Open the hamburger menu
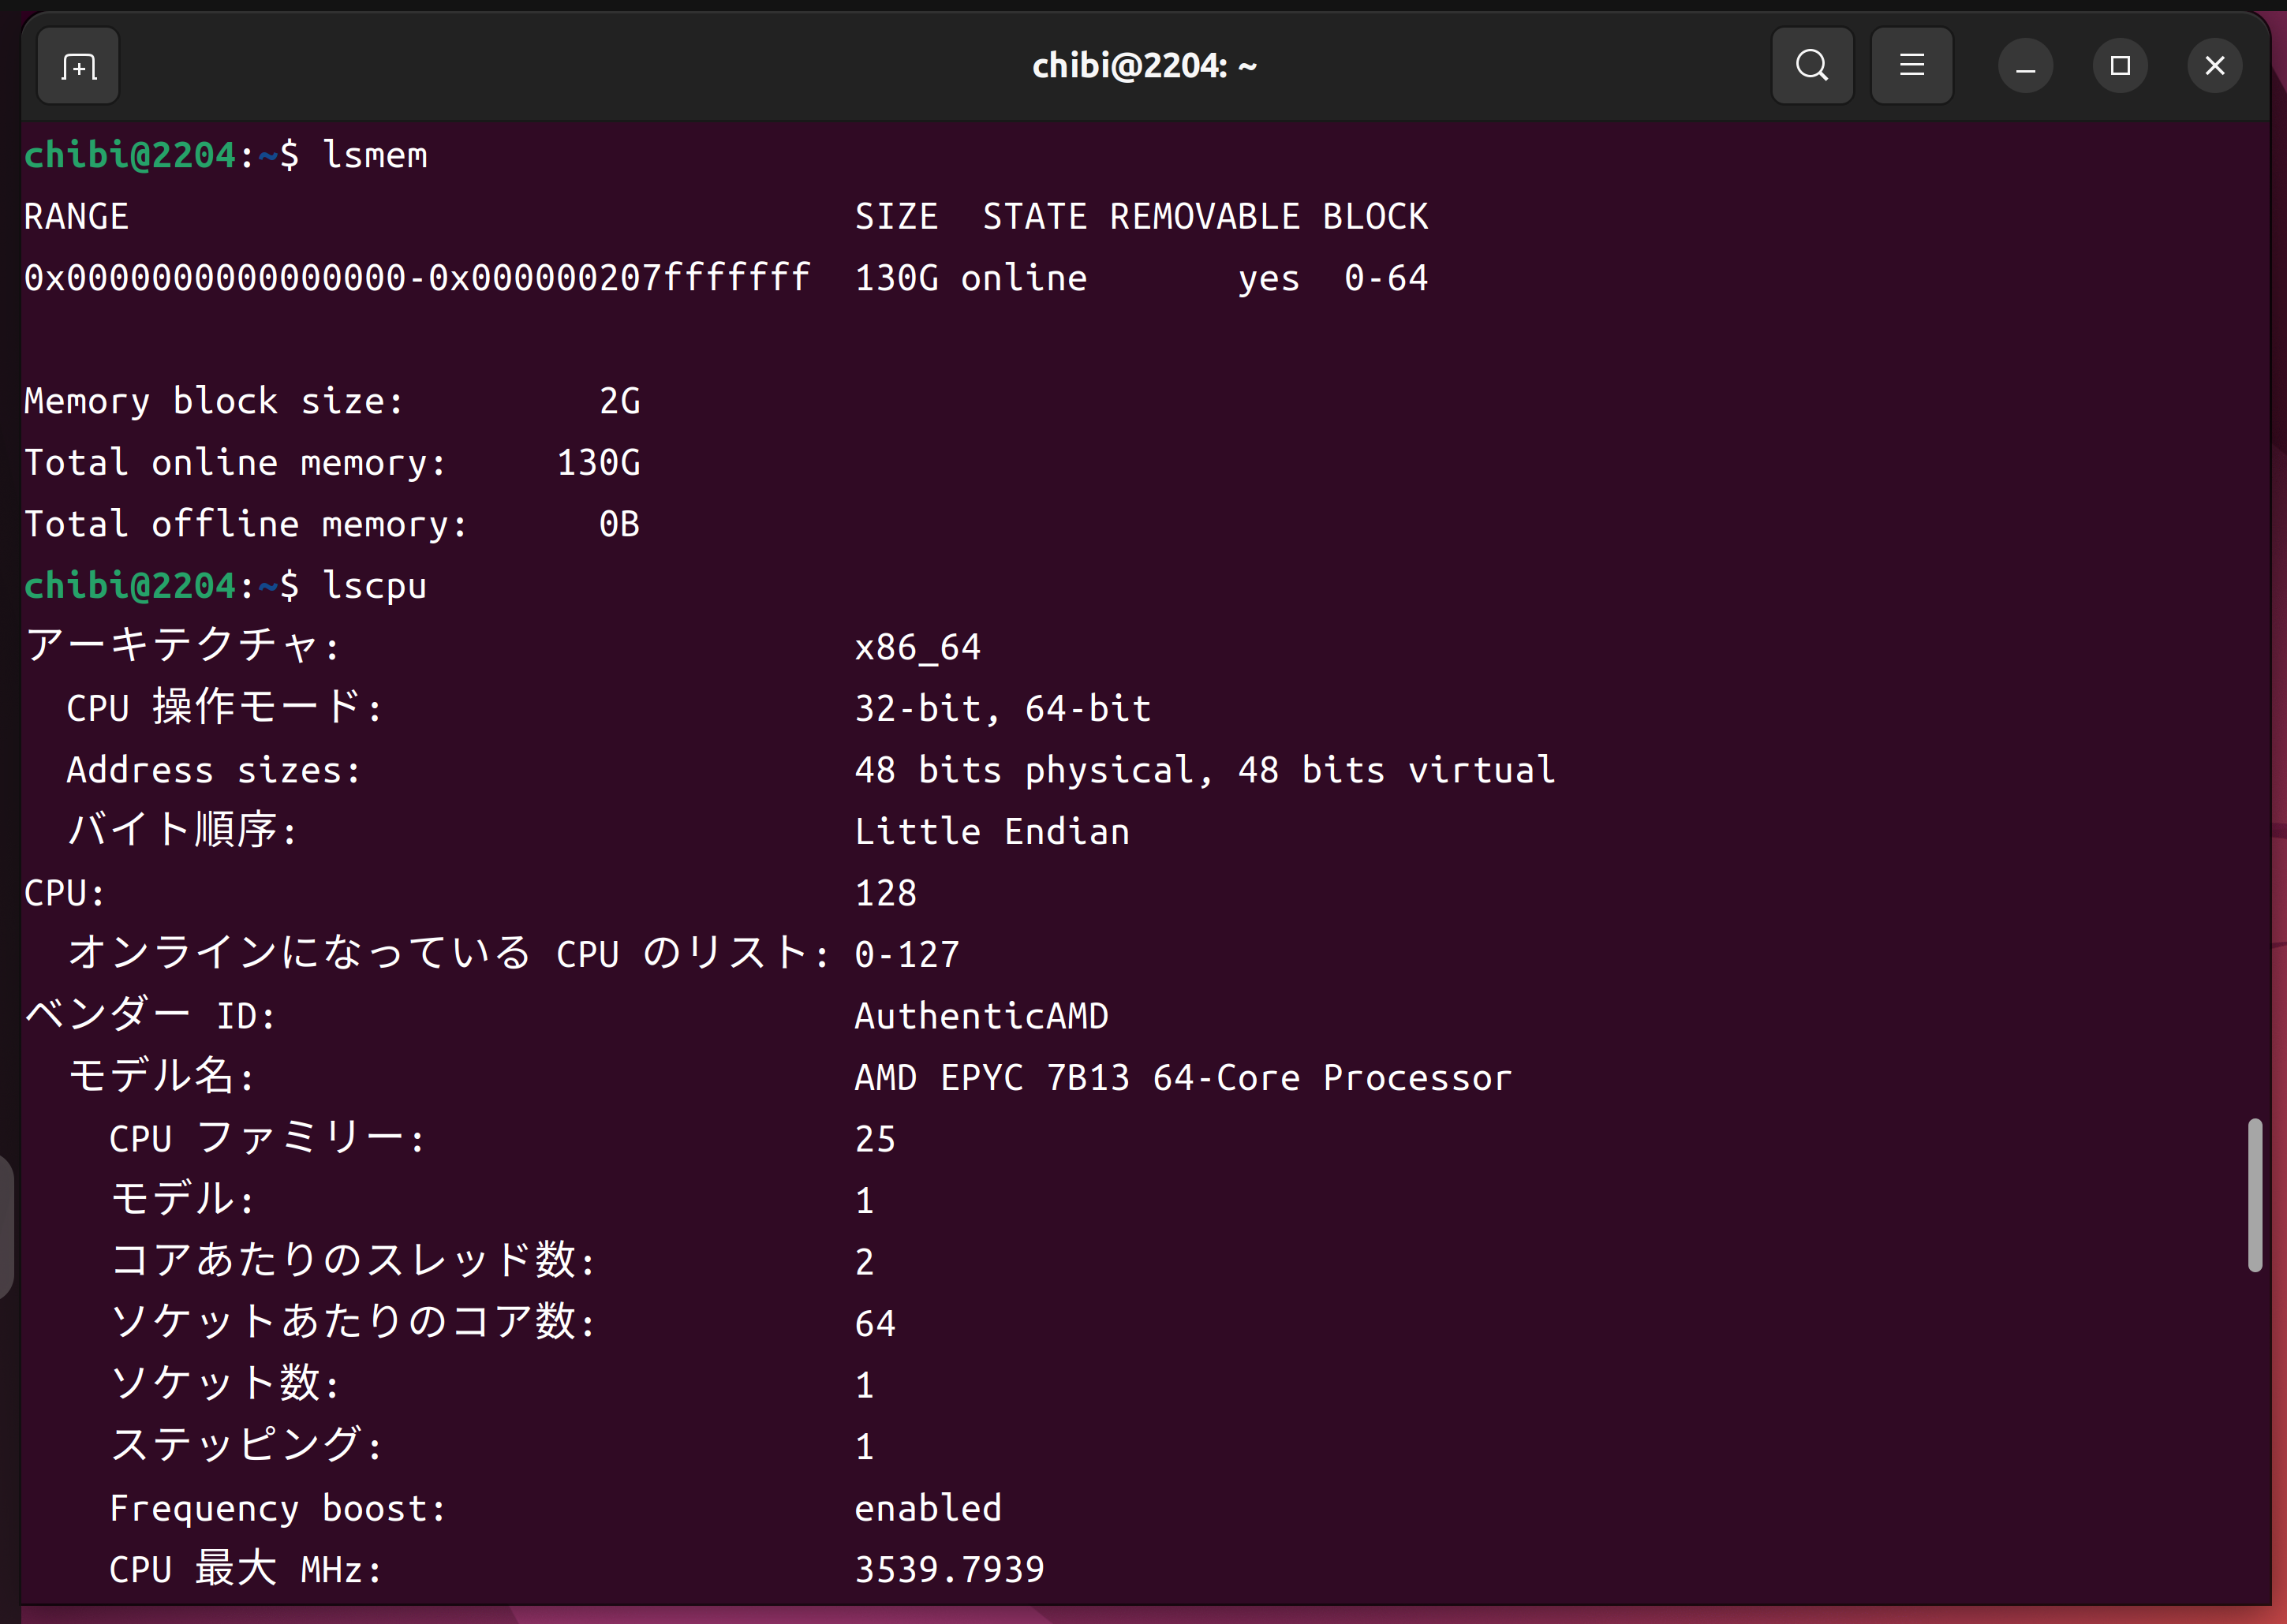 [1911, 66]
